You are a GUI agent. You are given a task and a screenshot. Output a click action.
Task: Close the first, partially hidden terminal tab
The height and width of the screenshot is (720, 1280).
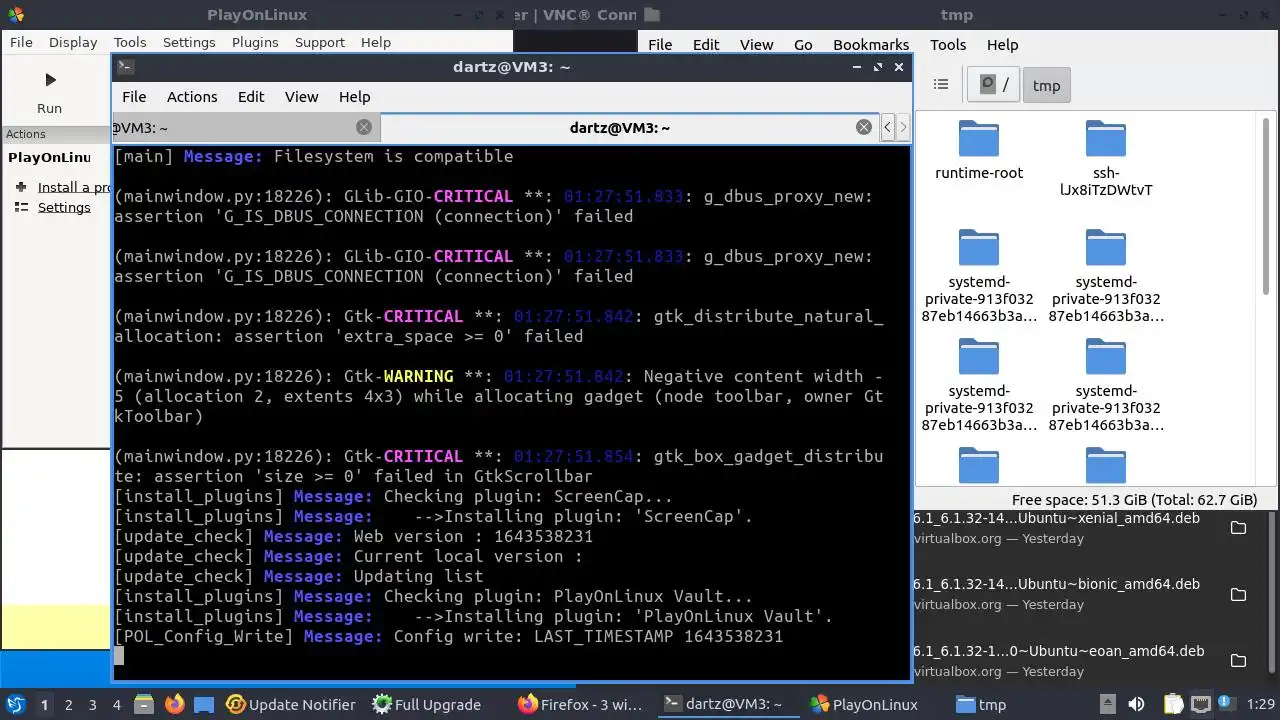pos(364,127)
